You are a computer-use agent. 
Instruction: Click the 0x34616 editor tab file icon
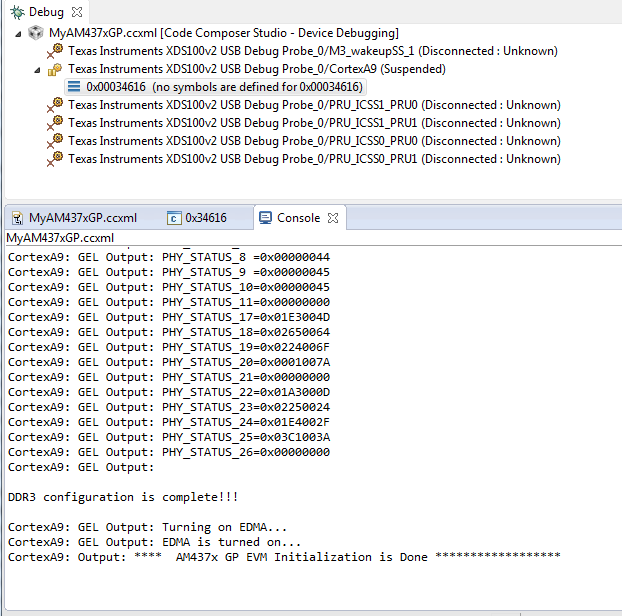coord(174,218)
